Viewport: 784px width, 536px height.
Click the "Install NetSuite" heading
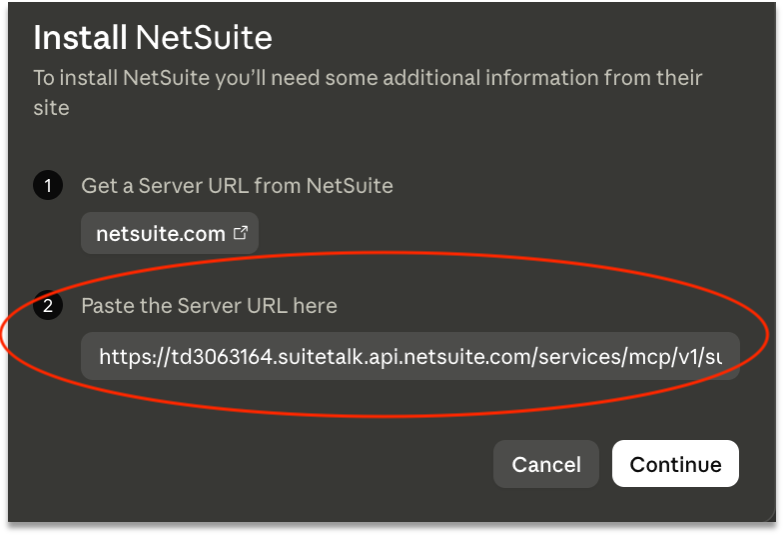pos(153,38)
